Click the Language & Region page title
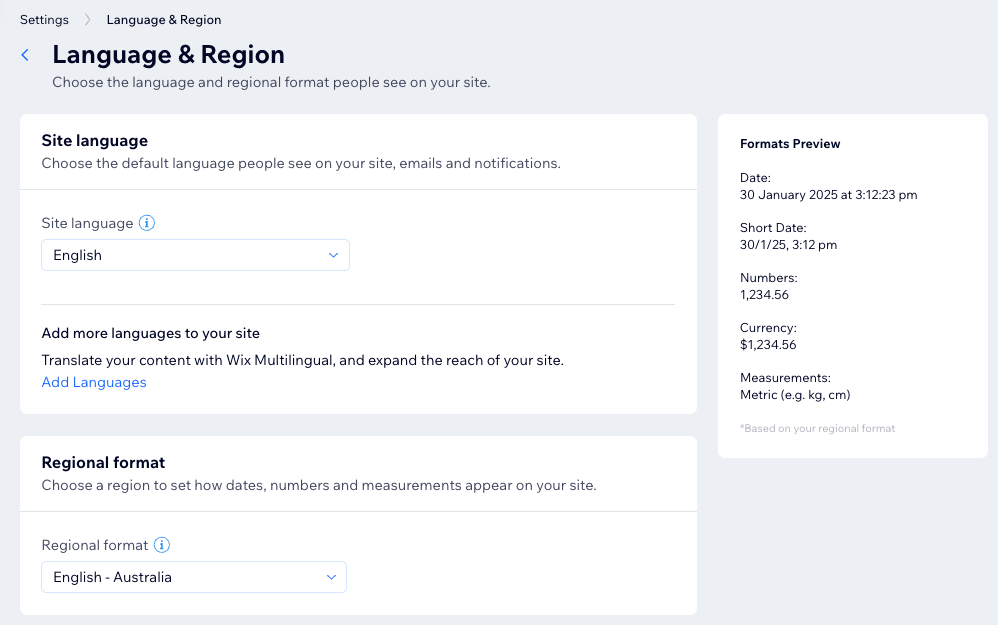The height and width of the screenshot is (625, 998). coord(169,55)
